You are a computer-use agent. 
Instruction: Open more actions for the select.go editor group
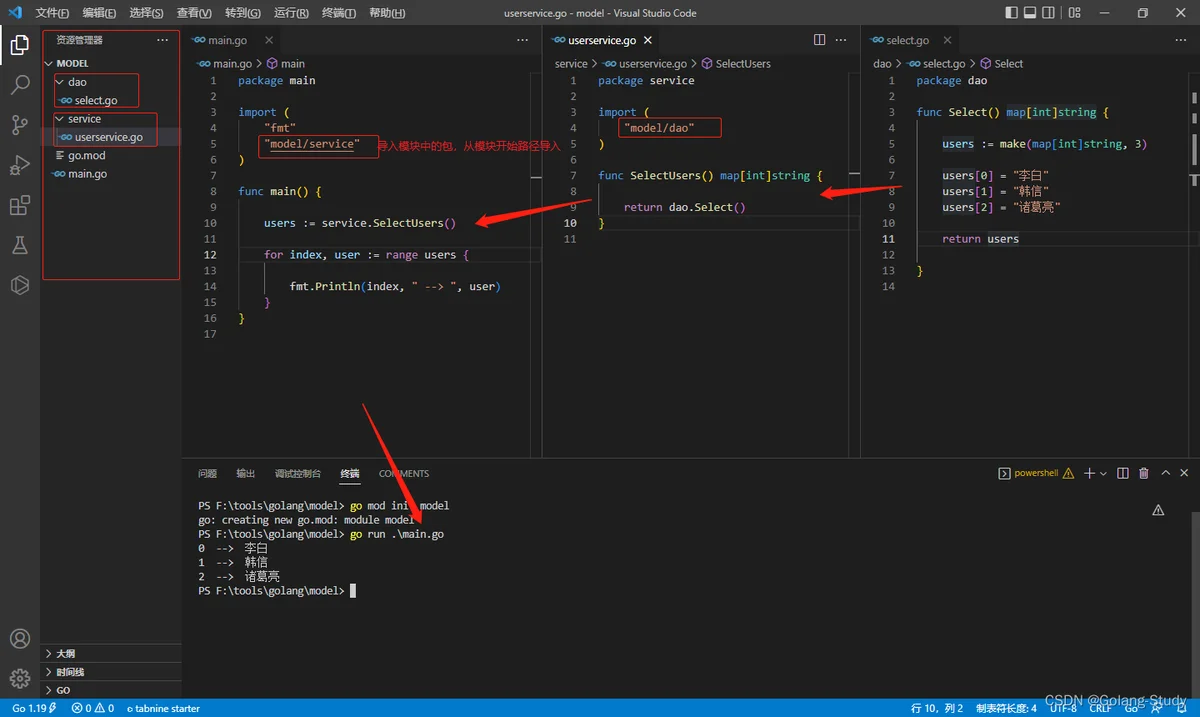(1180, 40)
